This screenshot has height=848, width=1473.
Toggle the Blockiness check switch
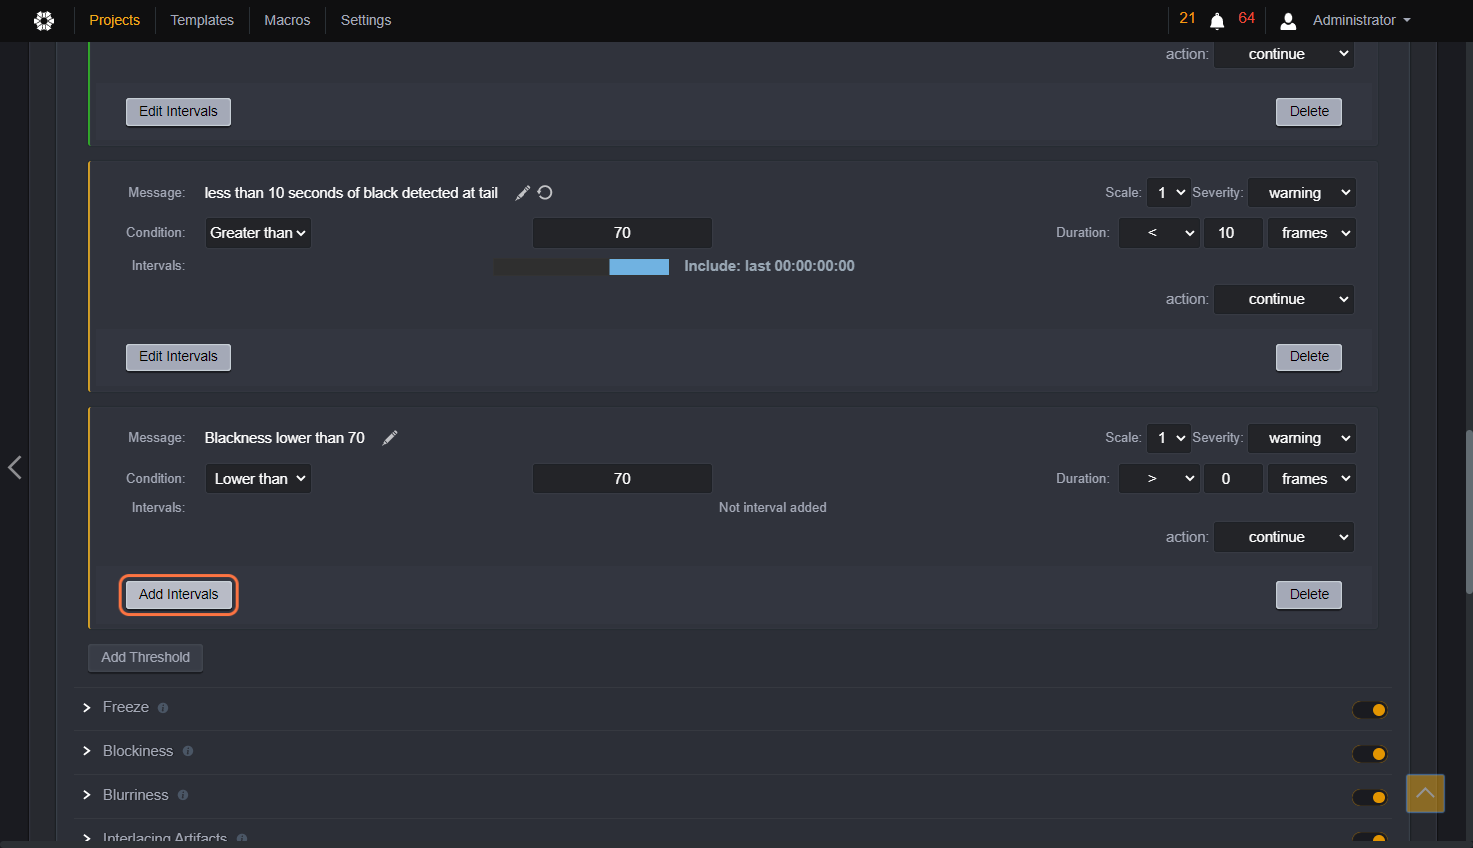[x=1370, y=754]
